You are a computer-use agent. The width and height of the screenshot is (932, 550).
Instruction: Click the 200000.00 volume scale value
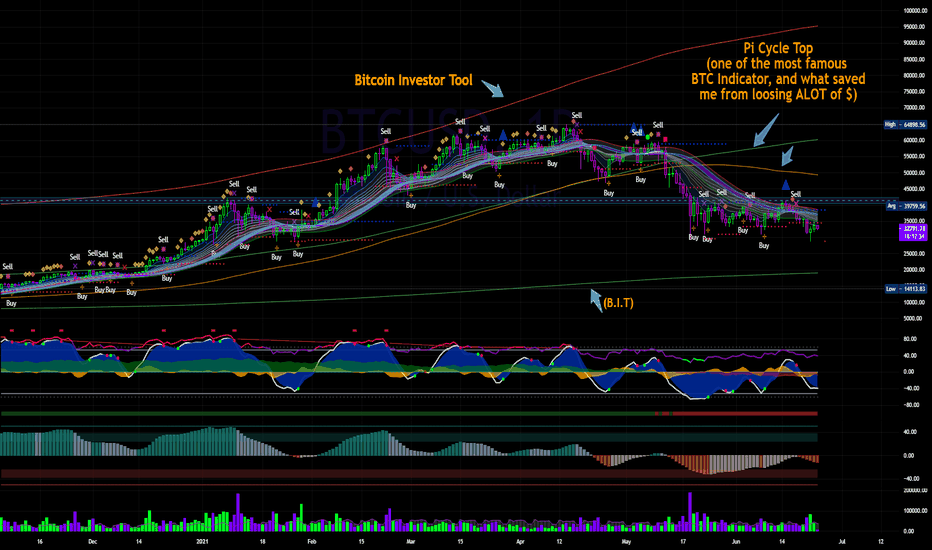click(915, 491)
